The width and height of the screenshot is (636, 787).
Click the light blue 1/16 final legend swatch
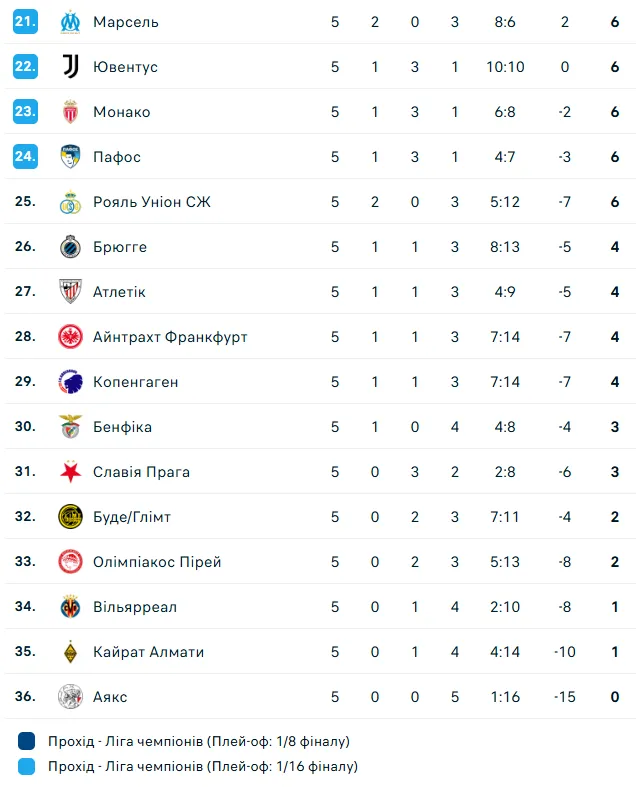pos(26,767)
